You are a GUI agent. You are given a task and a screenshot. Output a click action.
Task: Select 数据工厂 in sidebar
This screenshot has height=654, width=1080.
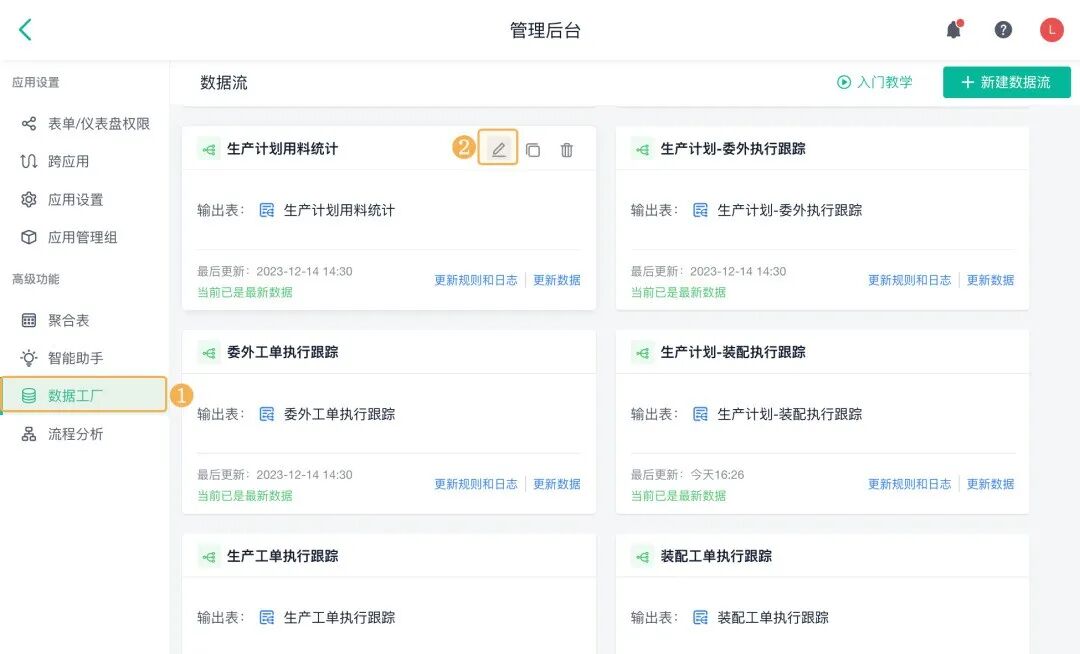pos(84,395)
